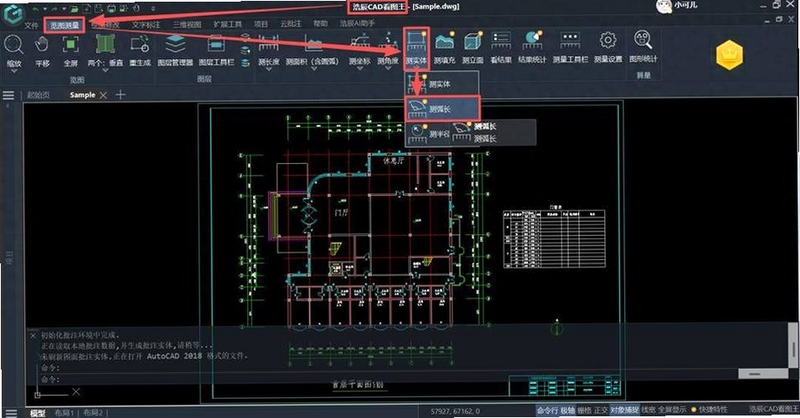Expand the 测坐标 dropdown arrow

tap(359, 69)
